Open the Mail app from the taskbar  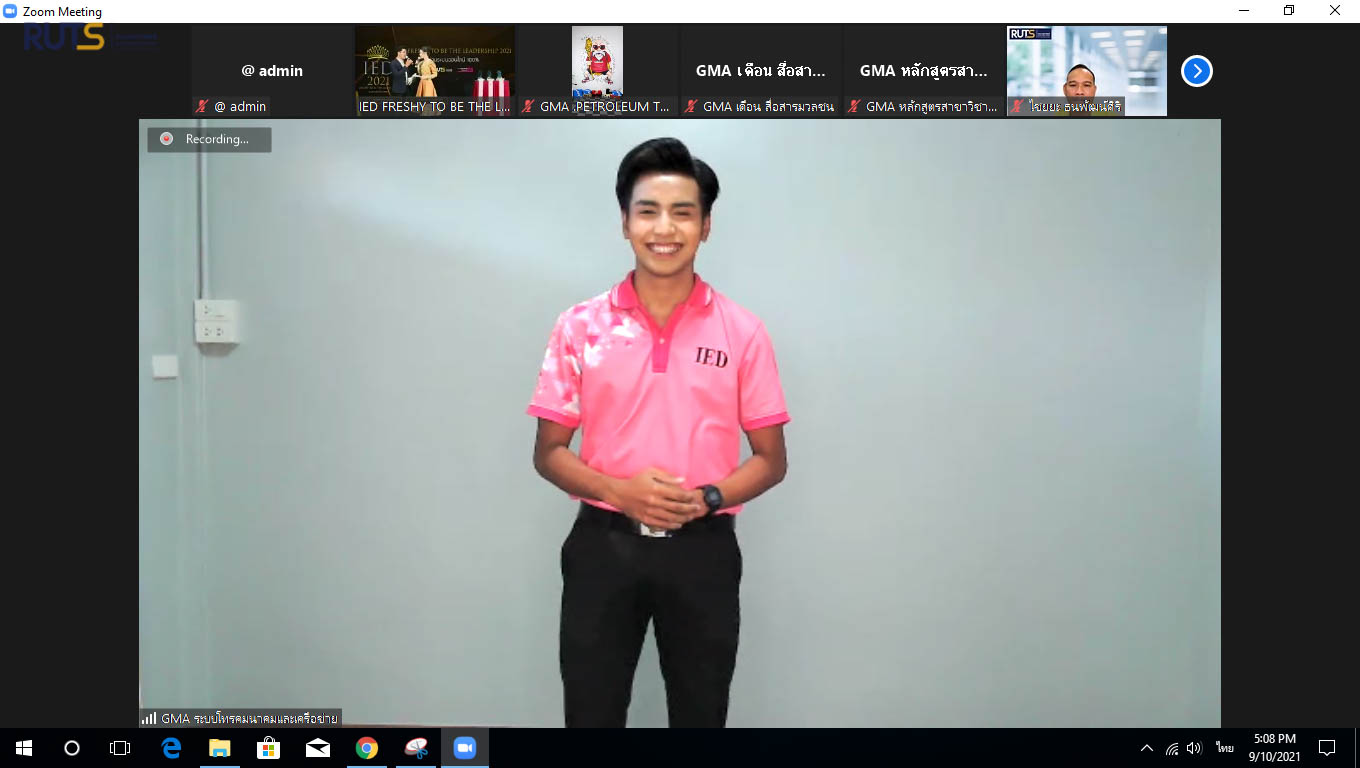click(x=318, y=748)
